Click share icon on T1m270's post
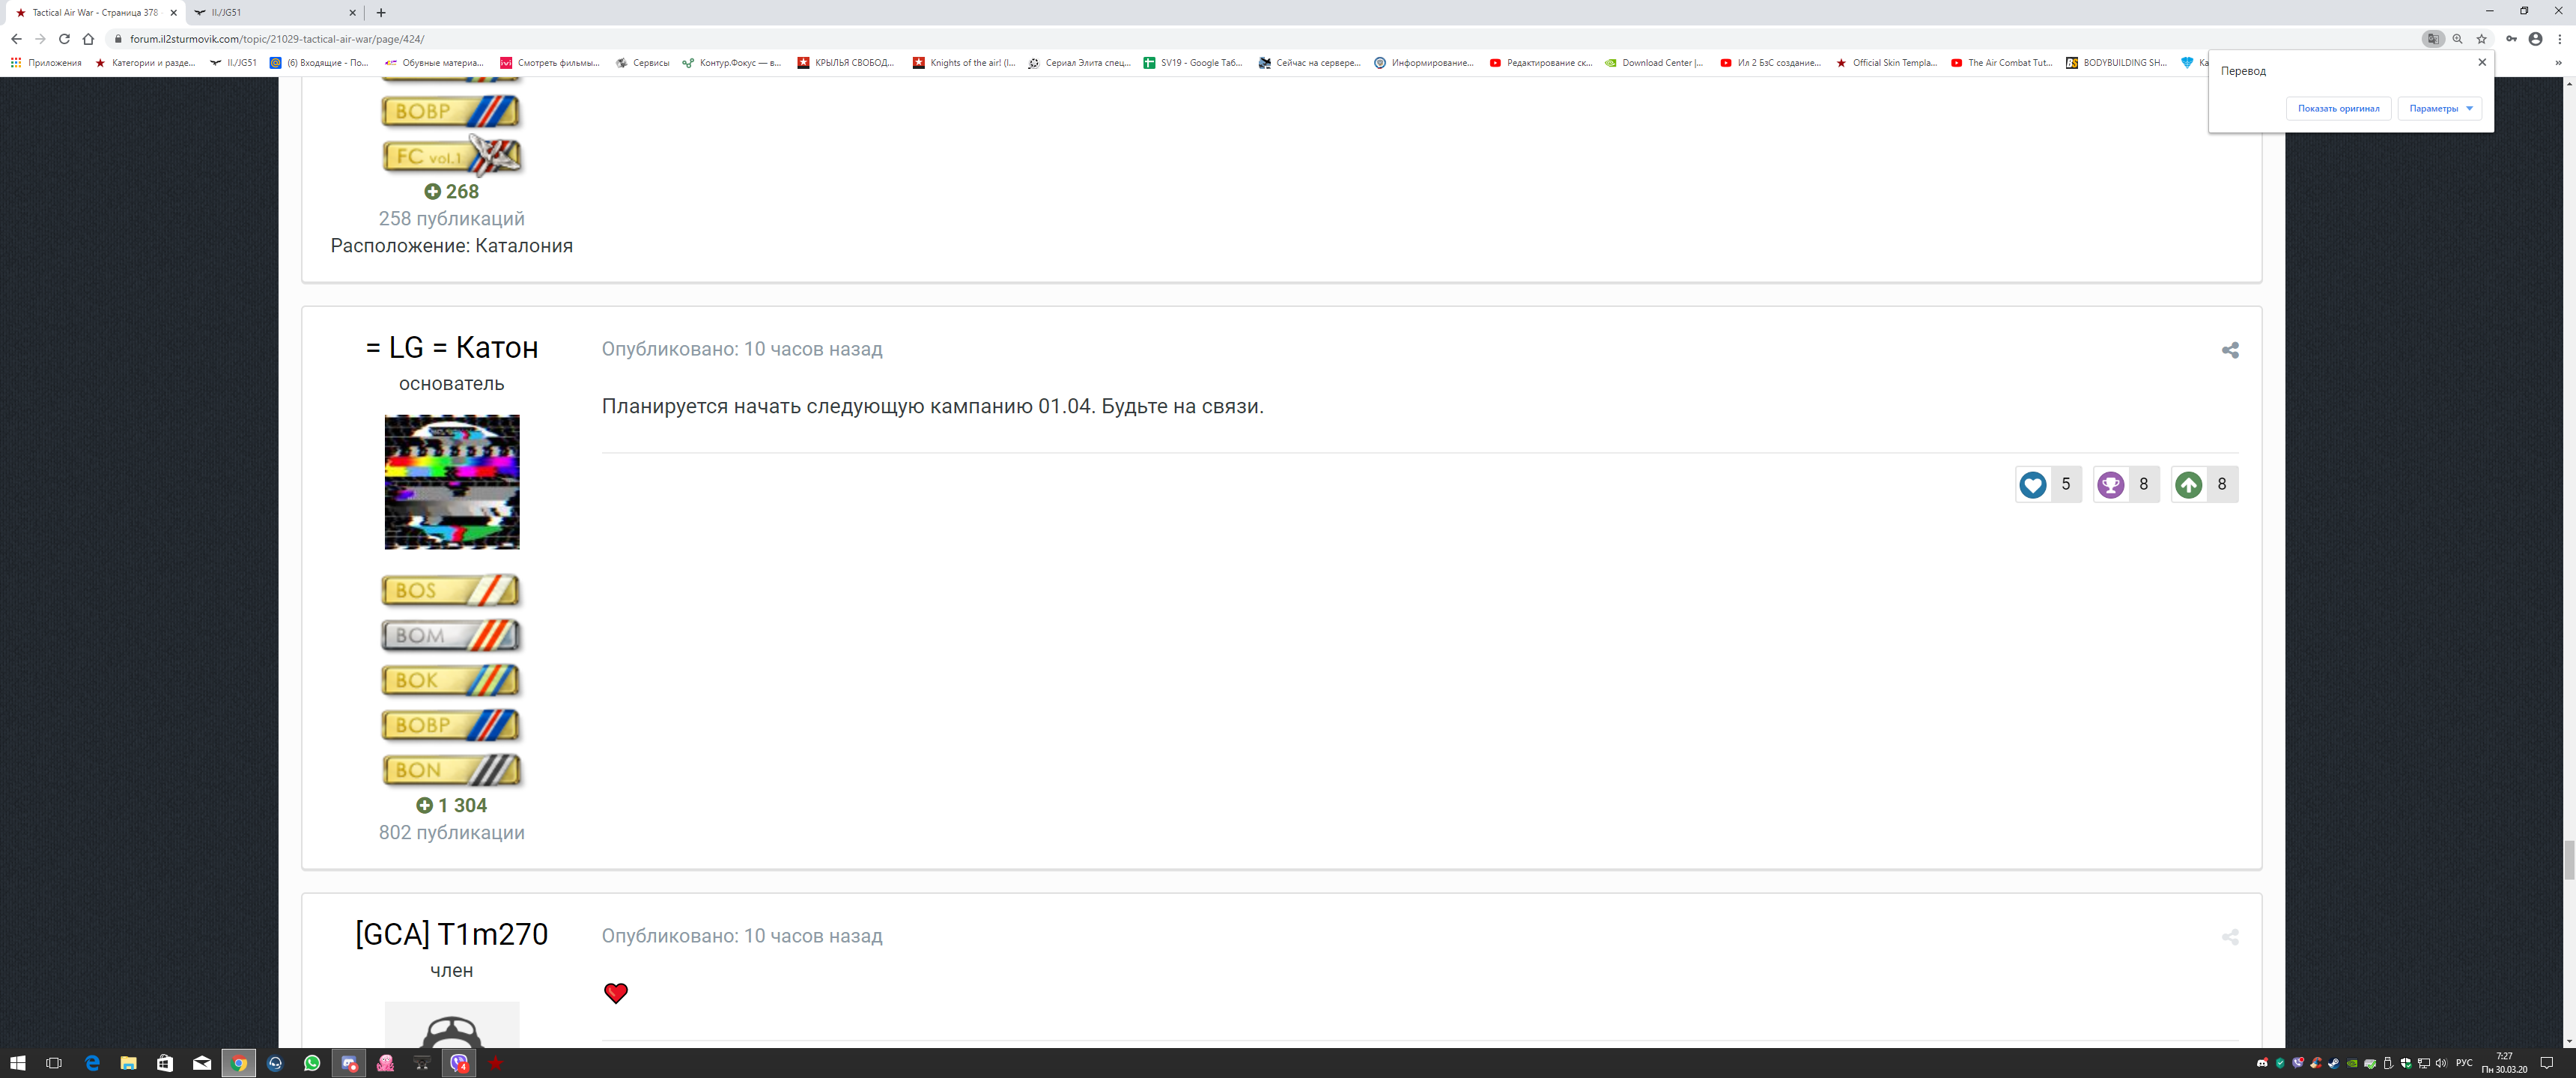 2229,937
